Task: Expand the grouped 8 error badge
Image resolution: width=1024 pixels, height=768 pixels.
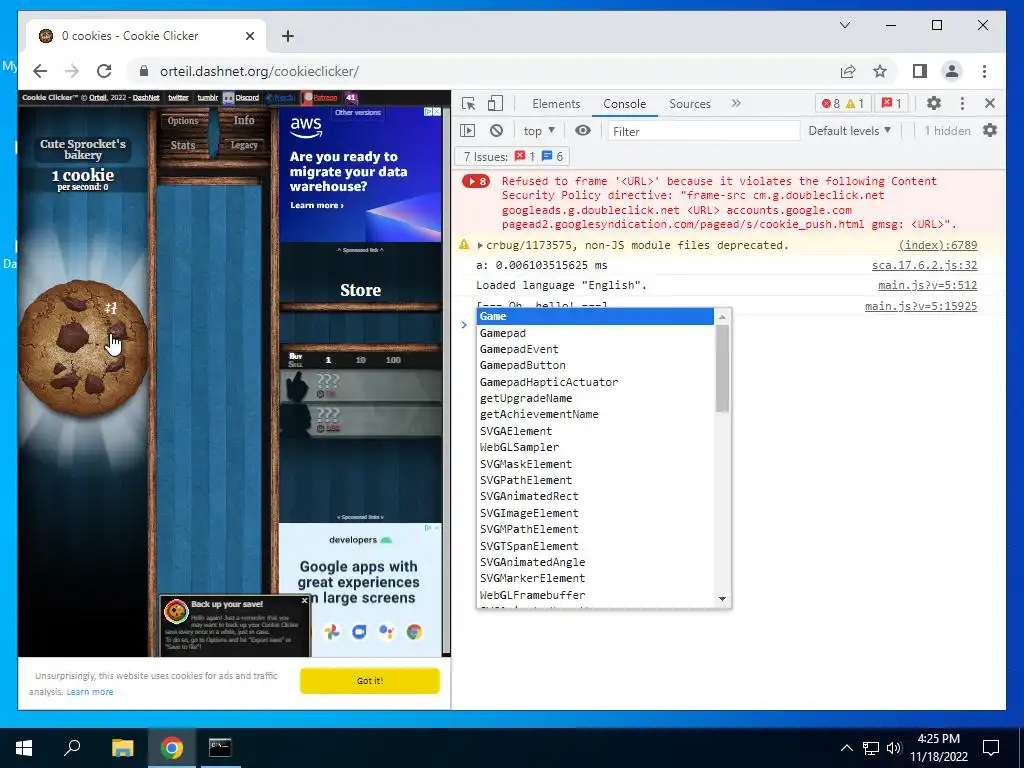Action: point(476,182)
